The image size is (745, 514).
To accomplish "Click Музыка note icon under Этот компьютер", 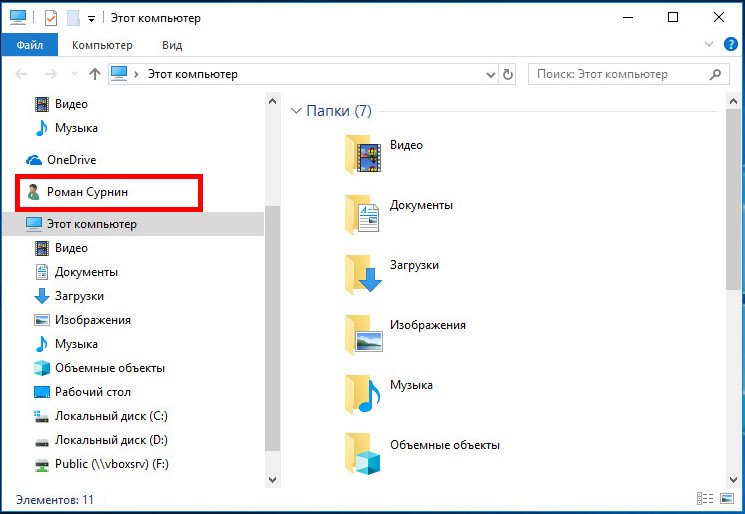I will [42, 344].
